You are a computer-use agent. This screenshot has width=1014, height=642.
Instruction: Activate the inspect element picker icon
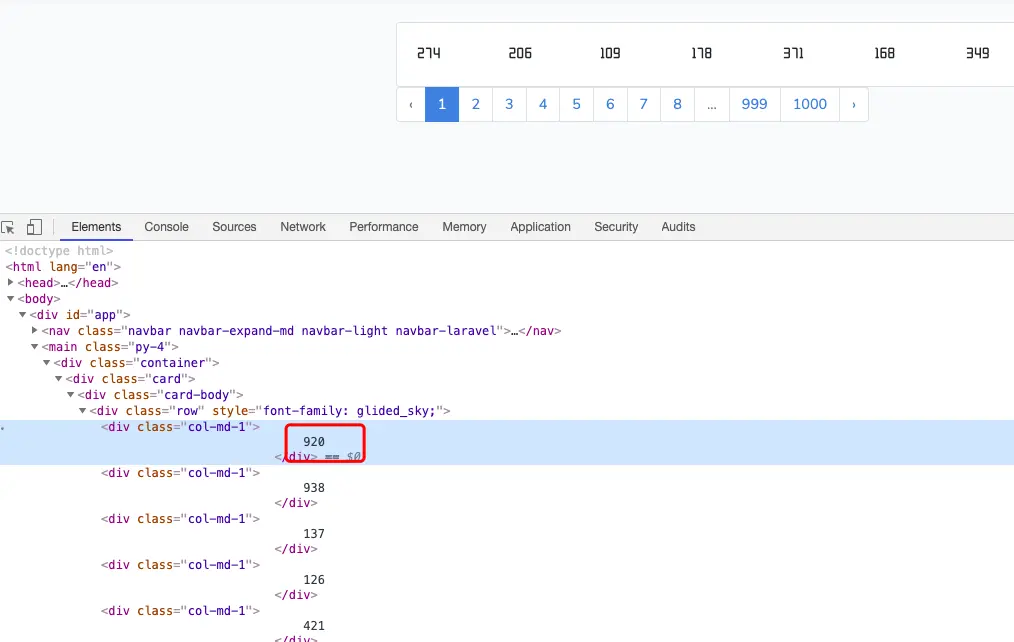(x=8, y=227)
